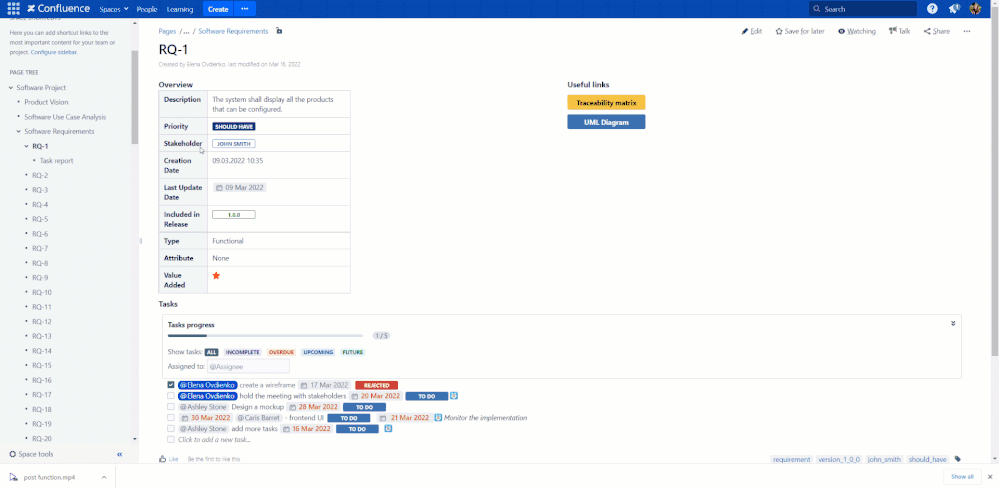This screenshot has height=490, width=999.
Task: Open the page more actions ellipsis
Action: [x=967, y=31]
